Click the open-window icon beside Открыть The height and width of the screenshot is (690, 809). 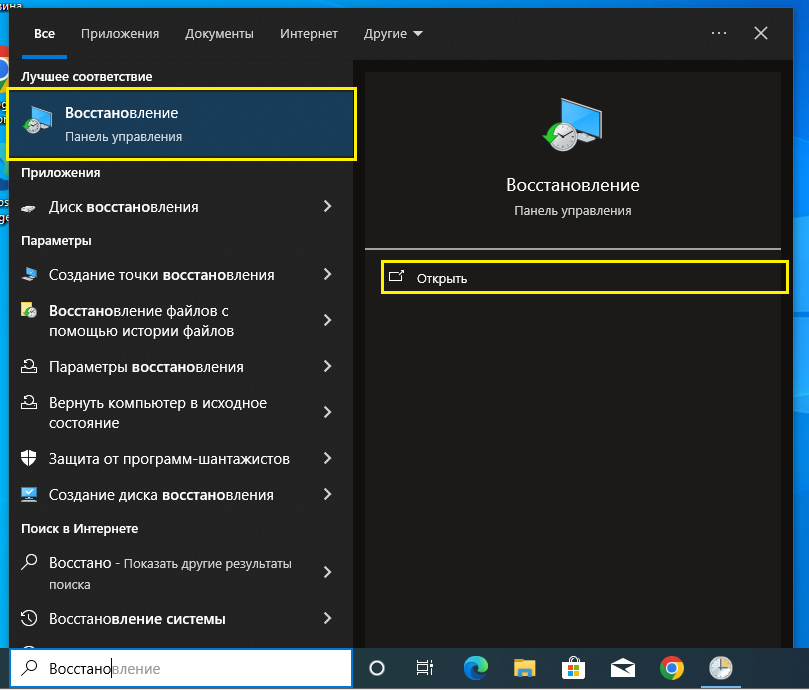(396, 276)
